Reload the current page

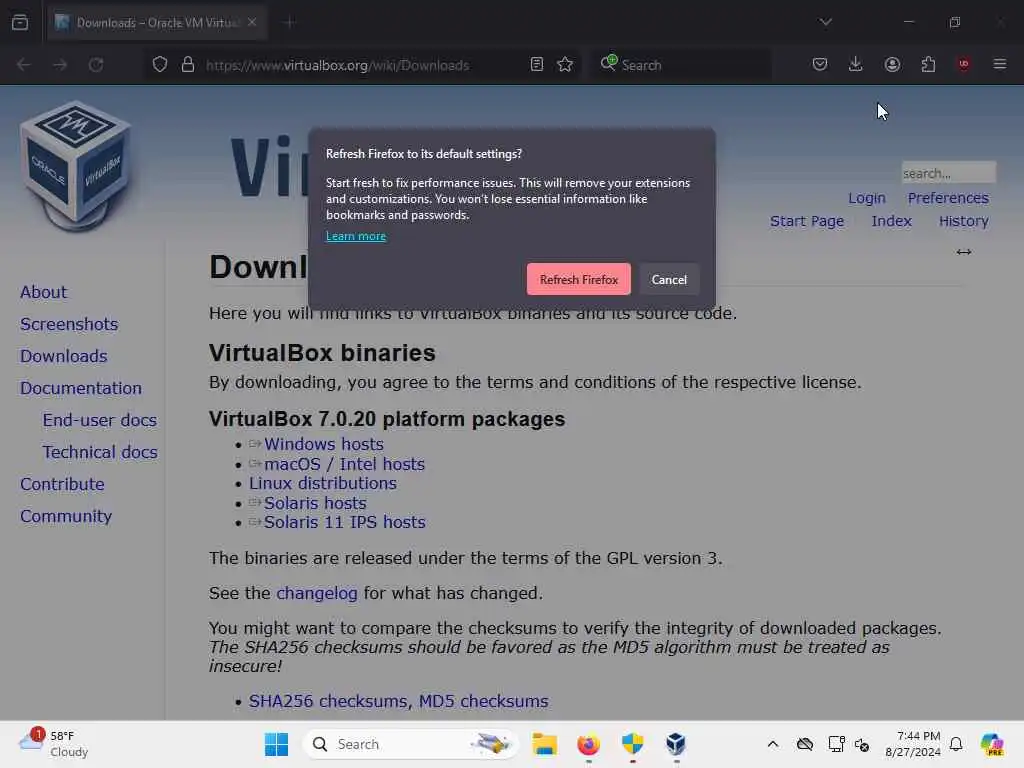point(96,65)
